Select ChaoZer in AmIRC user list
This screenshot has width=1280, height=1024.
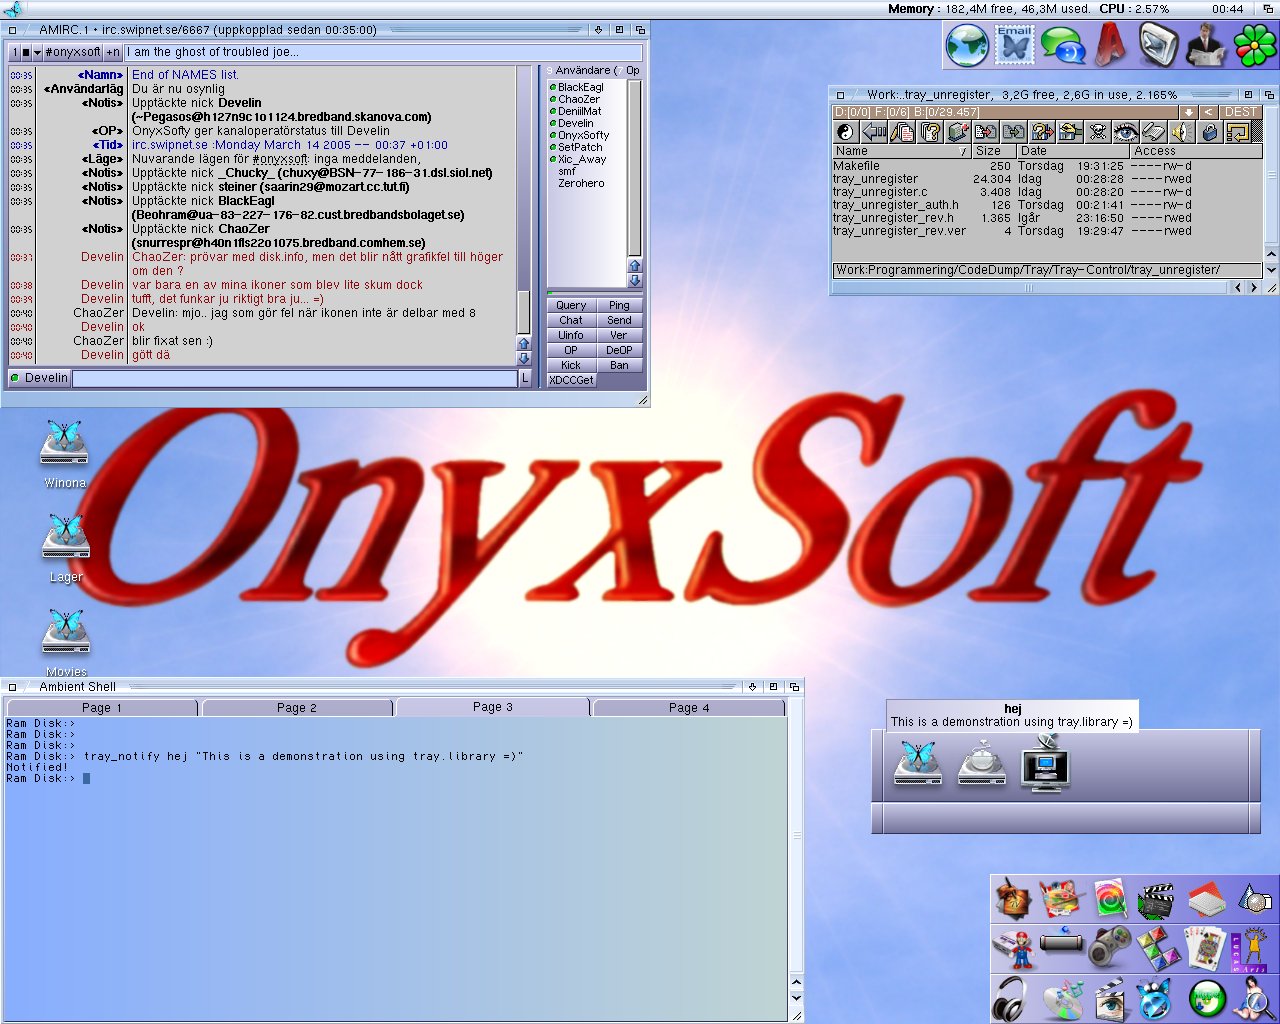pyautogui.click(x=578, y=99)
